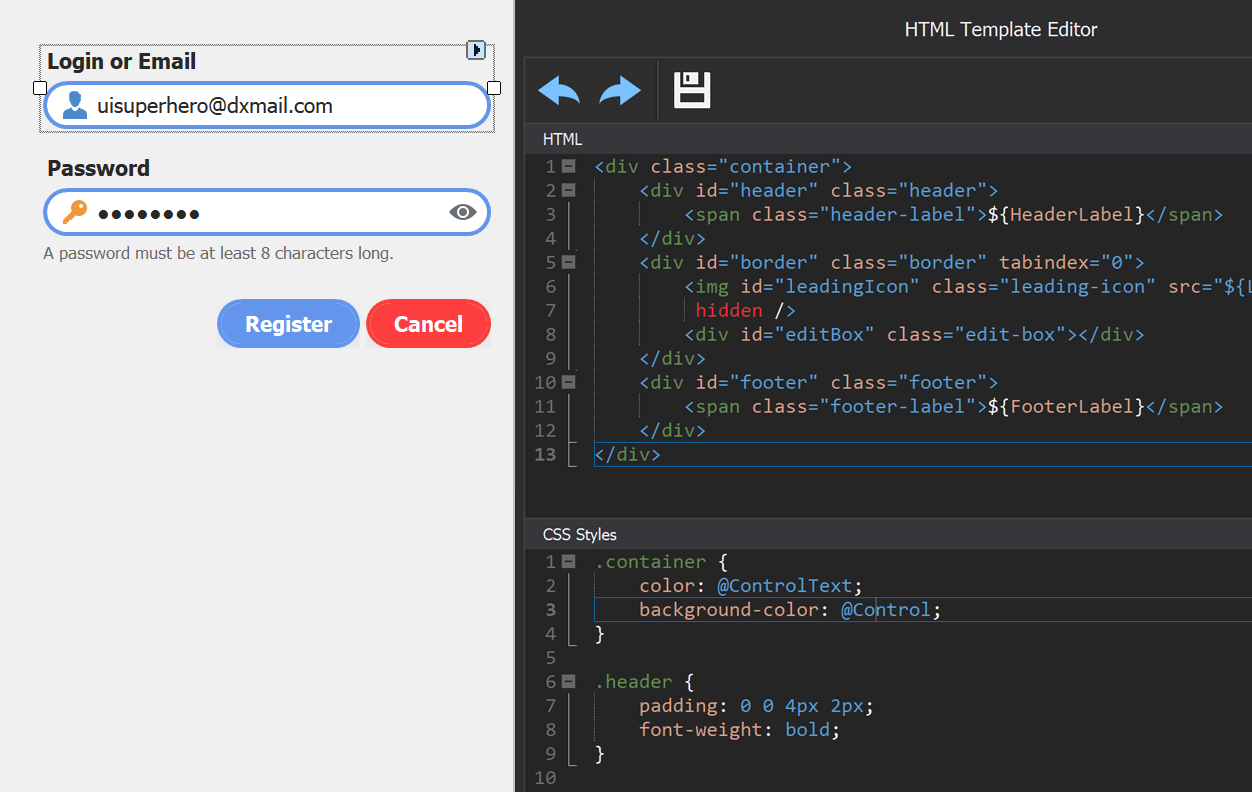Toggle password visibility with the eye icon
This screenshot has width=1252, height=792.
click(x=462, y=212)
